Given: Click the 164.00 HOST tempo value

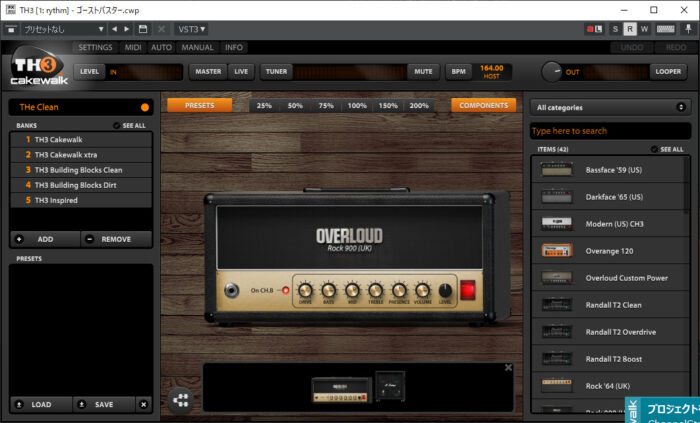Looking at the screenshot, I should pos(492,72).
